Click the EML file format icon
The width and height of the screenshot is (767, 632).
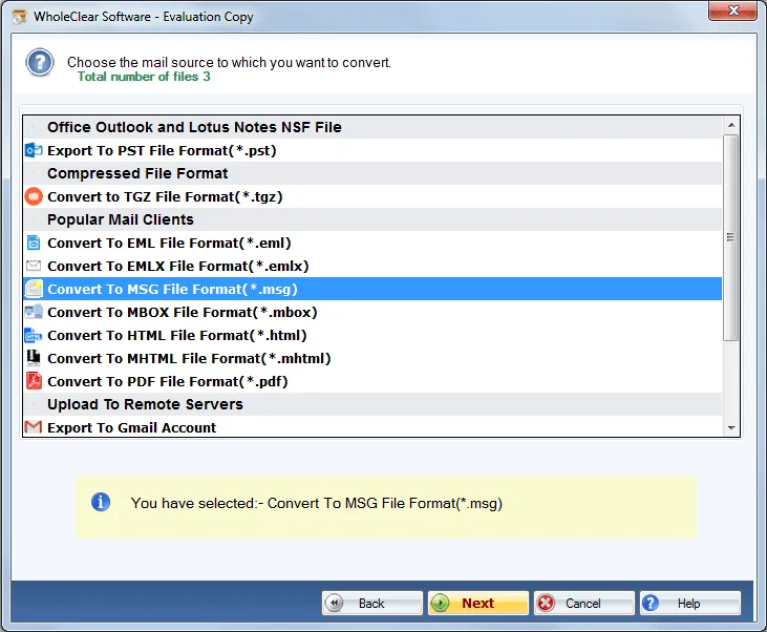pyautogui.click(x=33, y=243)
